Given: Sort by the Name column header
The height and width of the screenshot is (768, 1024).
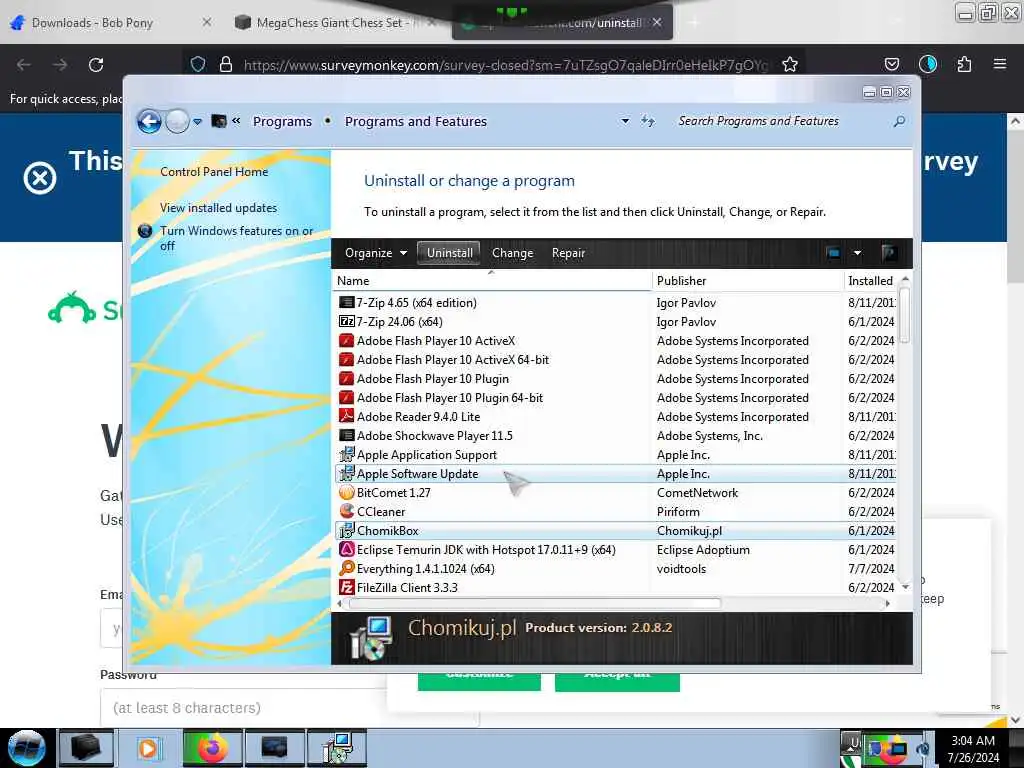Looking at the screenshot, I should [491, 281].
